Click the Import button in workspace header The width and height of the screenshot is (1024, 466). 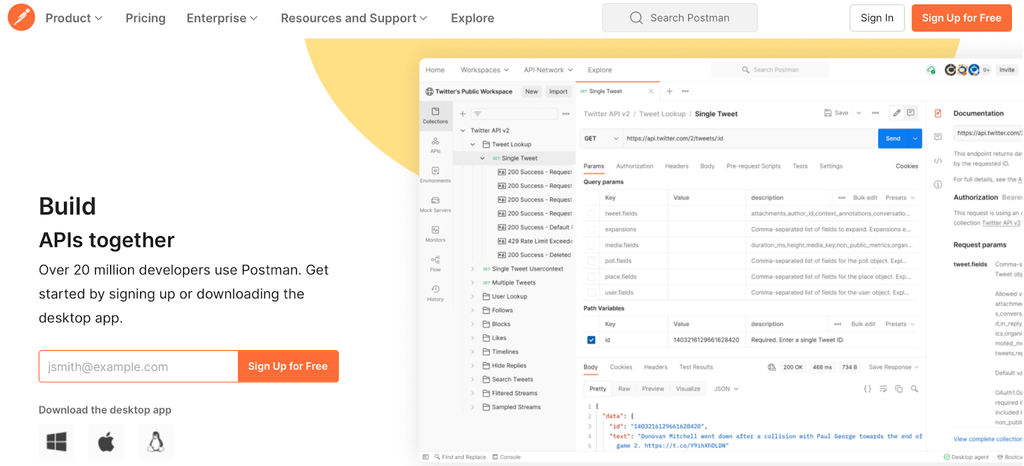[558, 91]
